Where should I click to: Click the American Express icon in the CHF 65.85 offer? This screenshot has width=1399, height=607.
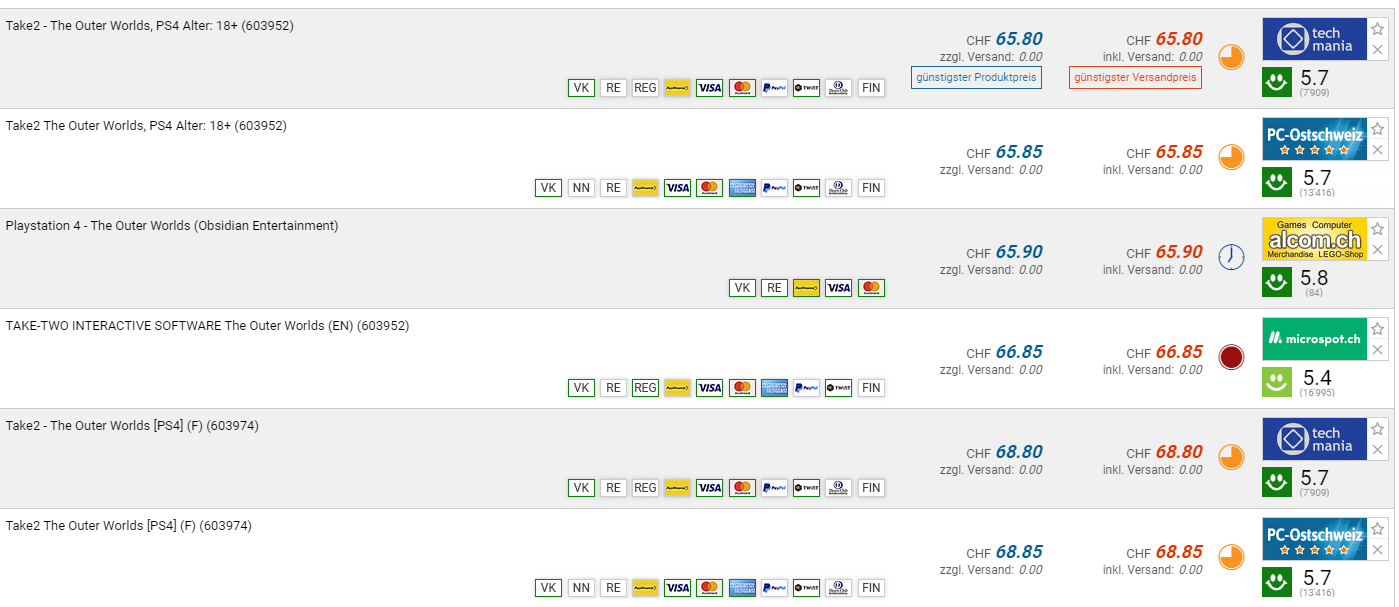(742, 188)
